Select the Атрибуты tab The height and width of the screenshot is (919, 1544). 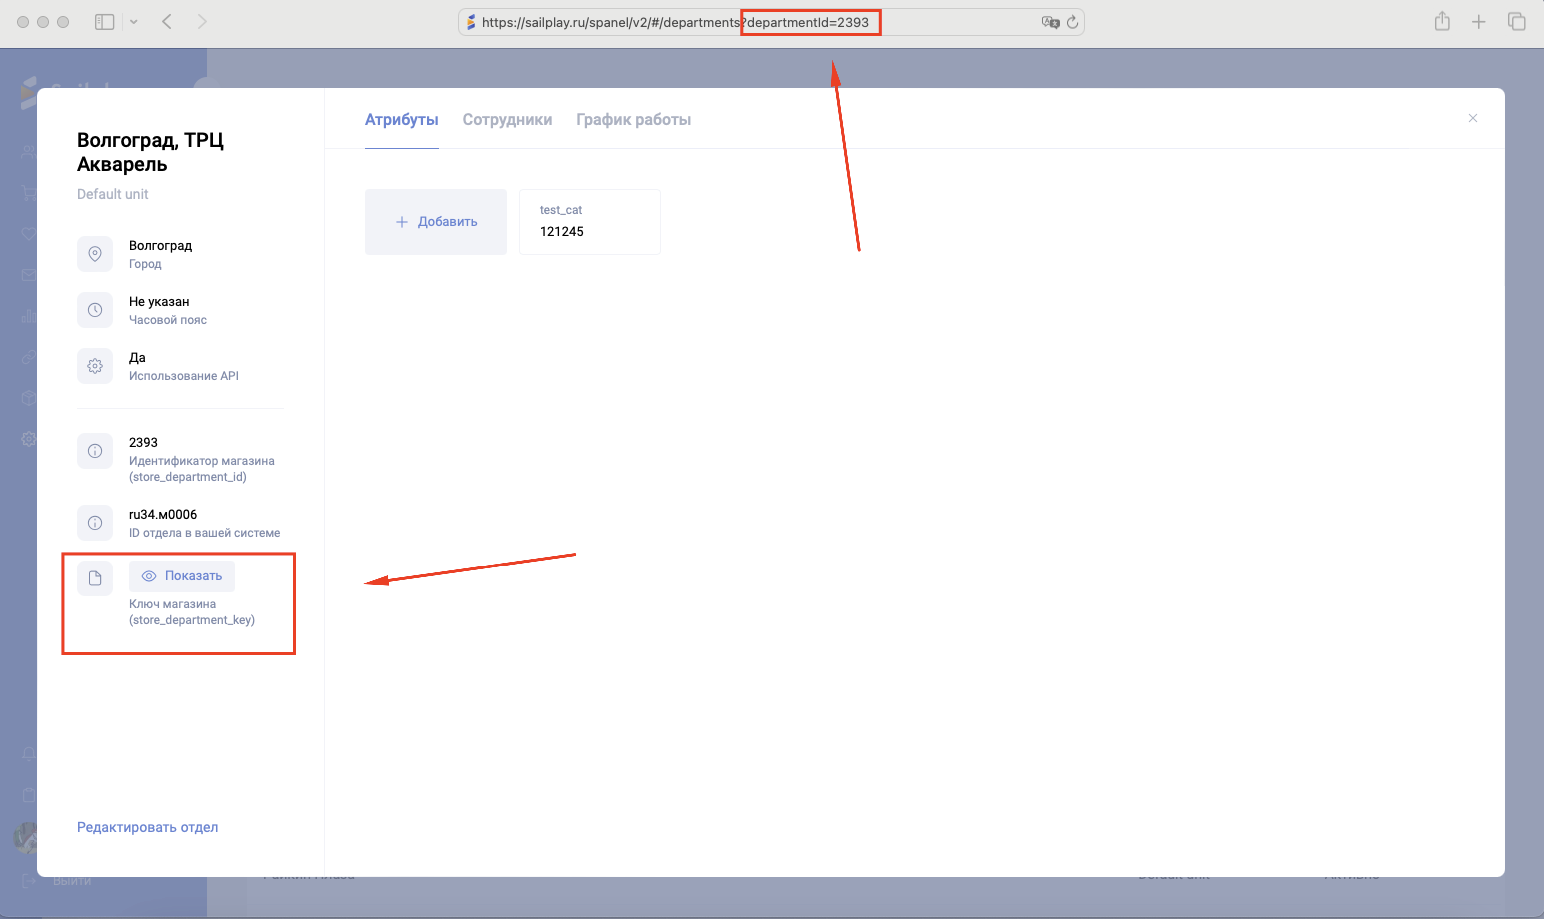click(x=401, y=120)
